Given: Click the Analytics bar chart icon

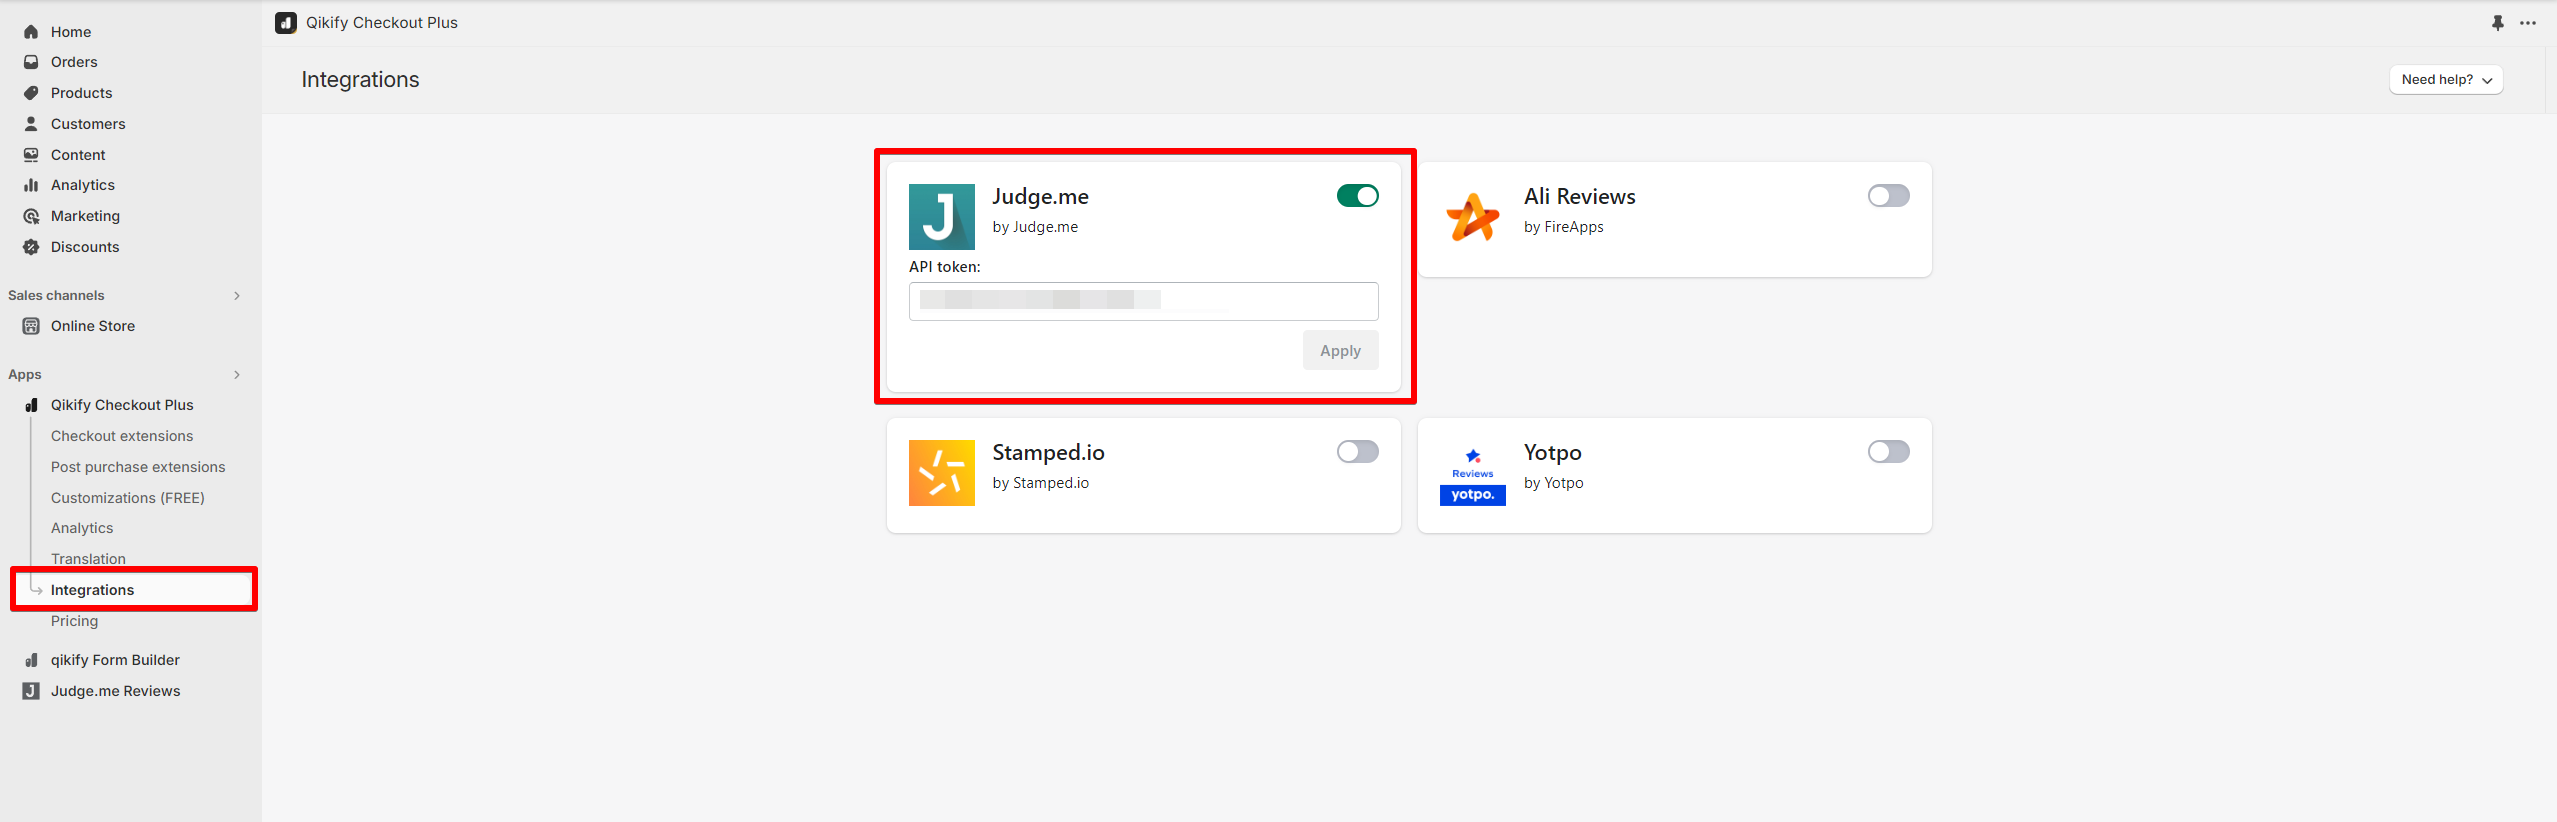Looking at the screenshot, I should [x=31, y=185].
